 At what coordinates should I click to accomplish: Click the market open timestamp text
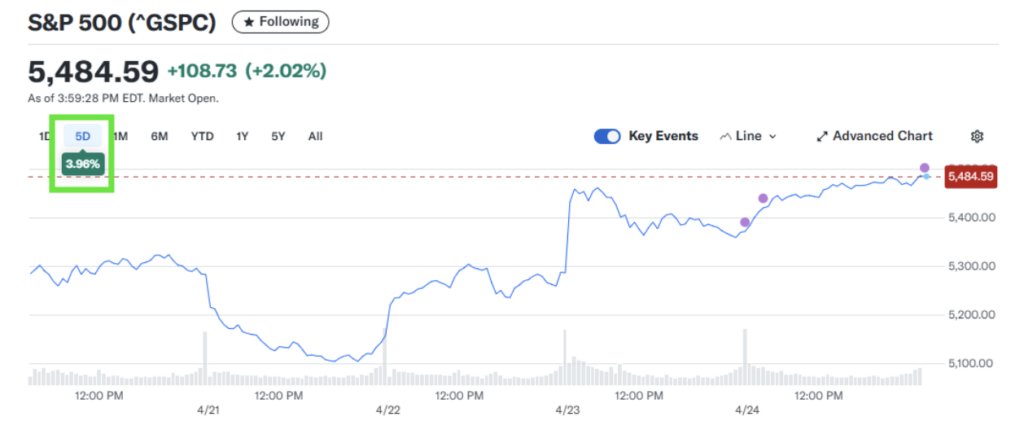click(123, 99)
